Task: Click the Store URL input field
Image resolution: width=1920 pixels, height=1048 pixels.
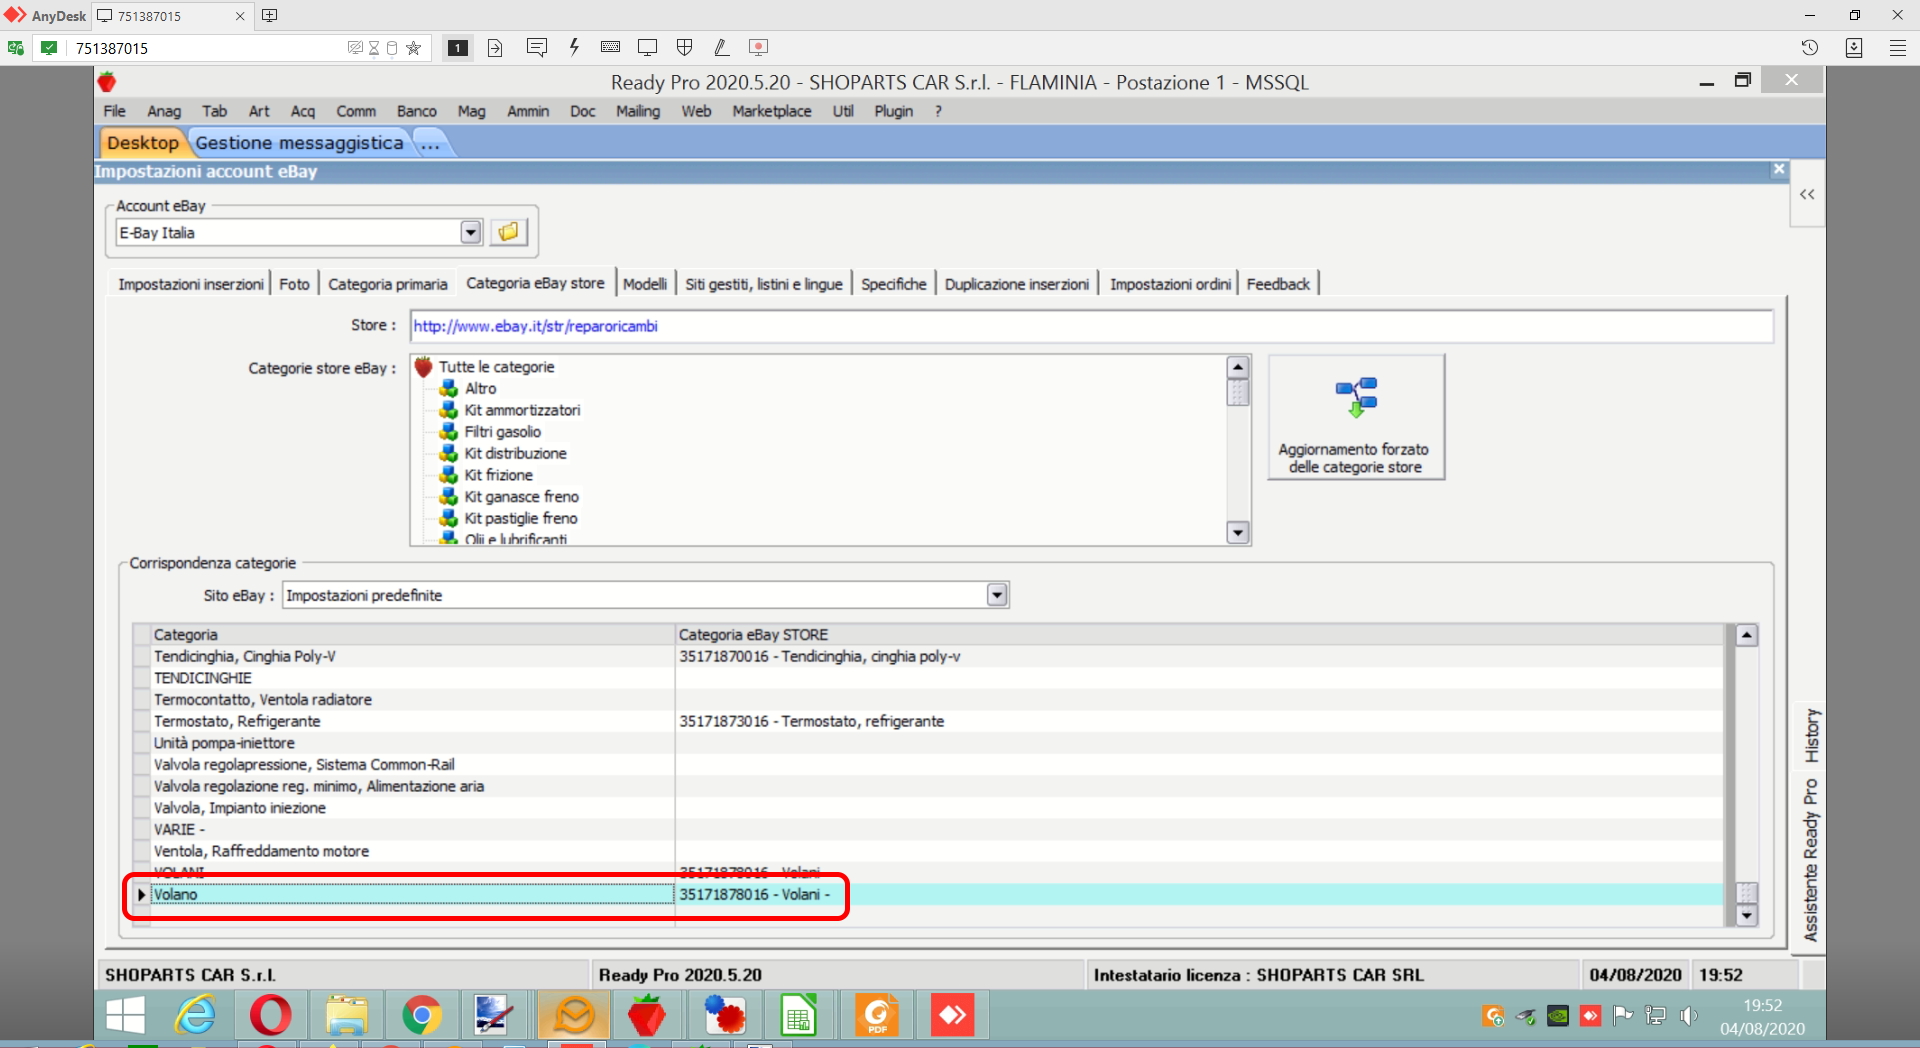Action: (x=1091, y=326)
